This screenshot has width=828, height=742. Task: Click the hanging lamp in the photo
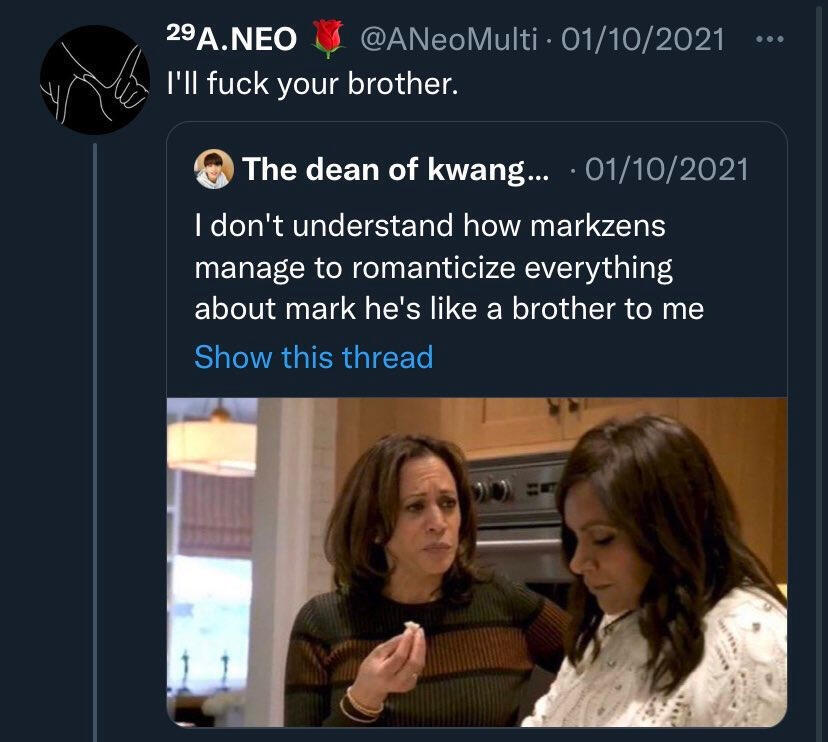[x=213, y=440]
